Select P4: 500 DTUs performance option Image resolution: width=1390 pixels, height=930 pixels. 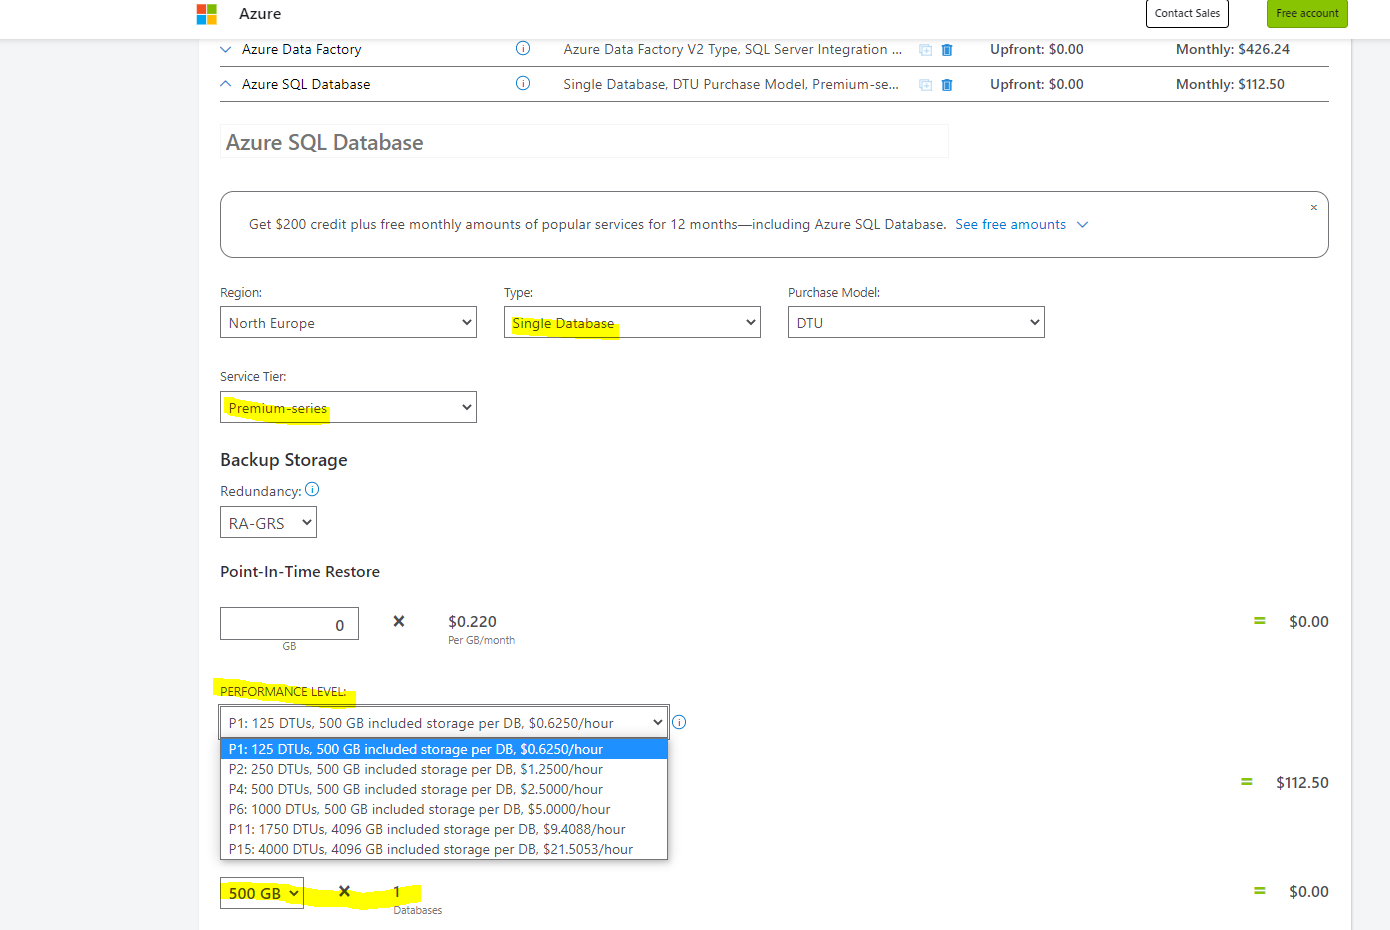coord(443,789)
